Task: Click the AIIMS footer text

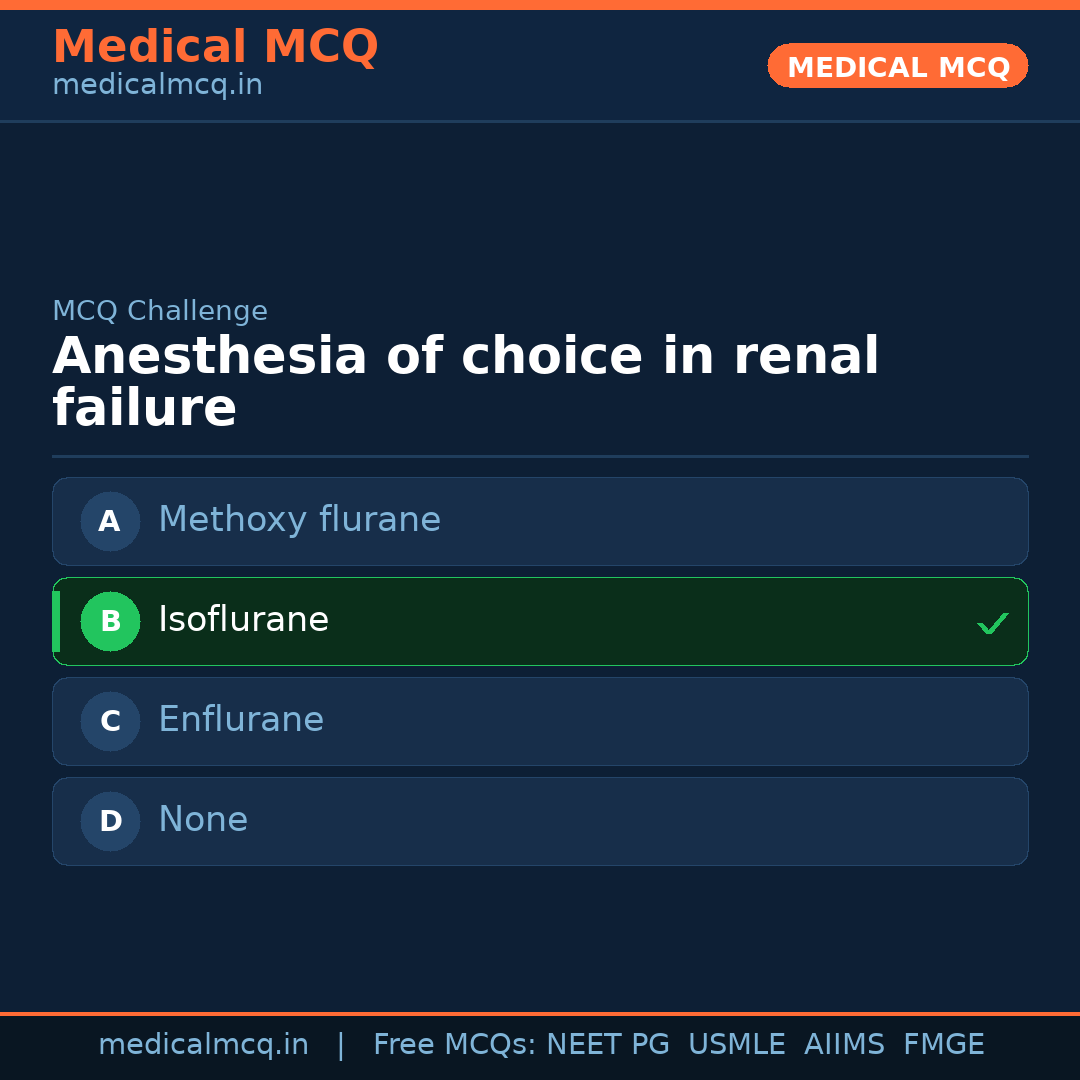Action: click(844, 1045)
